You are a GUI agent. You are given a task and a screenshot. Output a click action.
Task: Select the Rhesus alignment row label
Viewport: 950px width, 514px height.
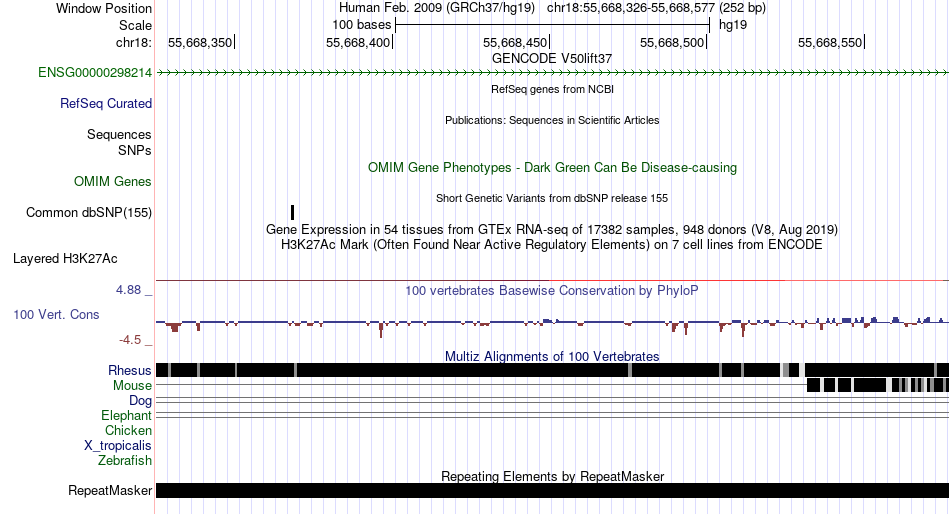pos(129,370)
